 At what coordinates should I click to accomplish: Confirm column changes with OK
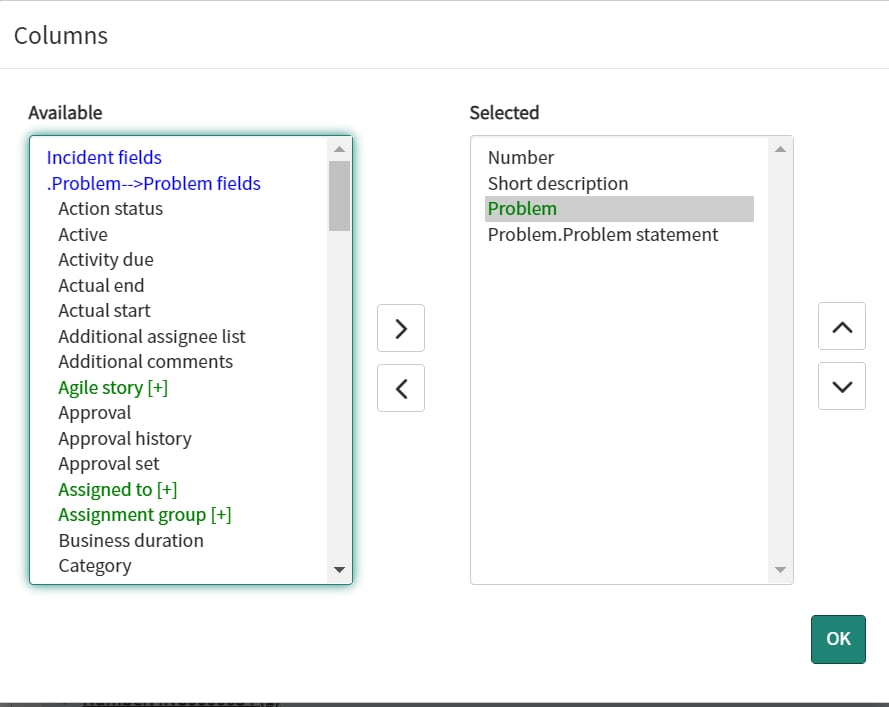pyautogui.click(x=838, y=639)
